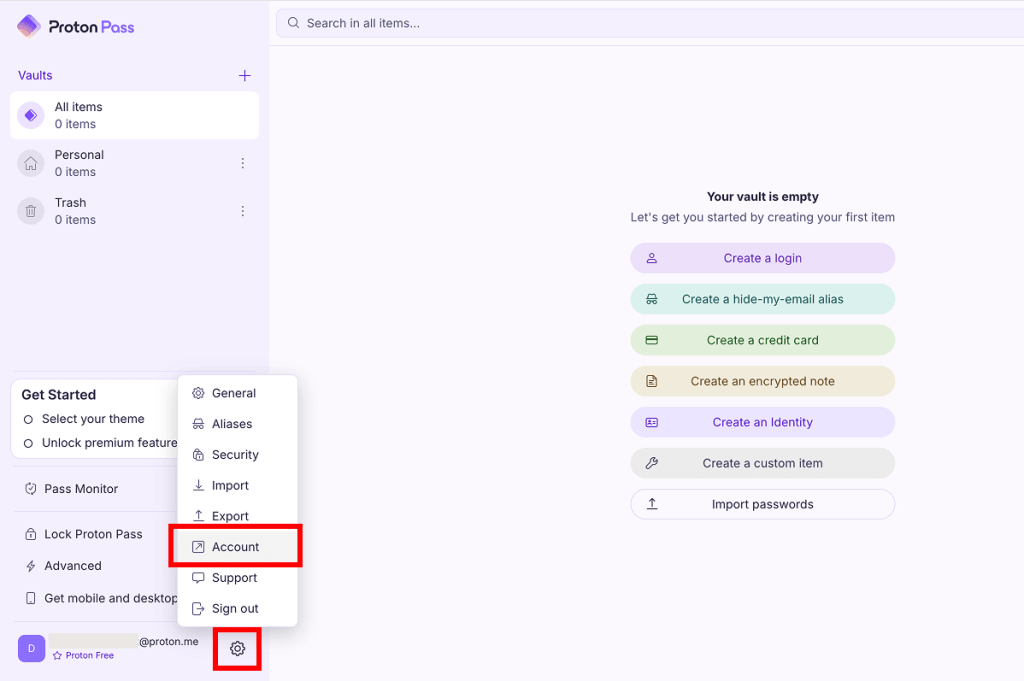Click the Proton Pass logo icon

click(29, 26)
